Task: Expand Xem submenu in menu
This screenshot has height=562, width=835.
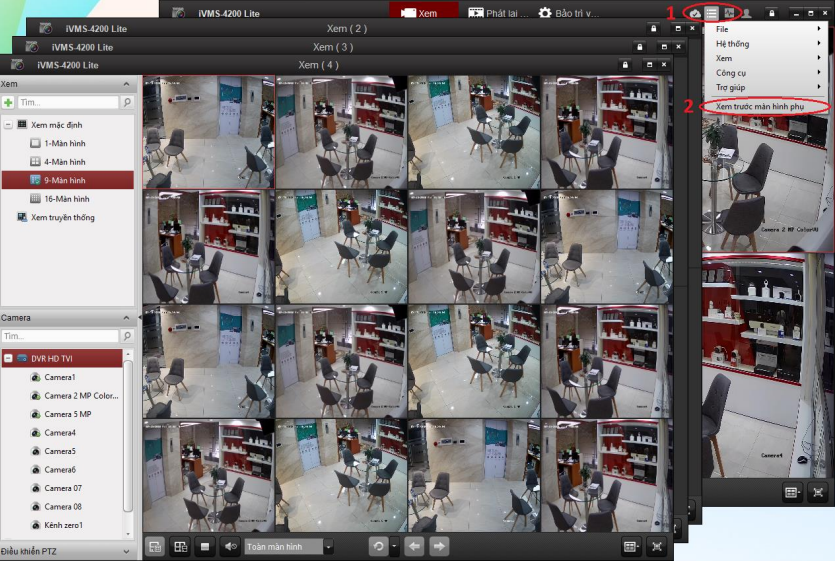Action: click(765, 58)
